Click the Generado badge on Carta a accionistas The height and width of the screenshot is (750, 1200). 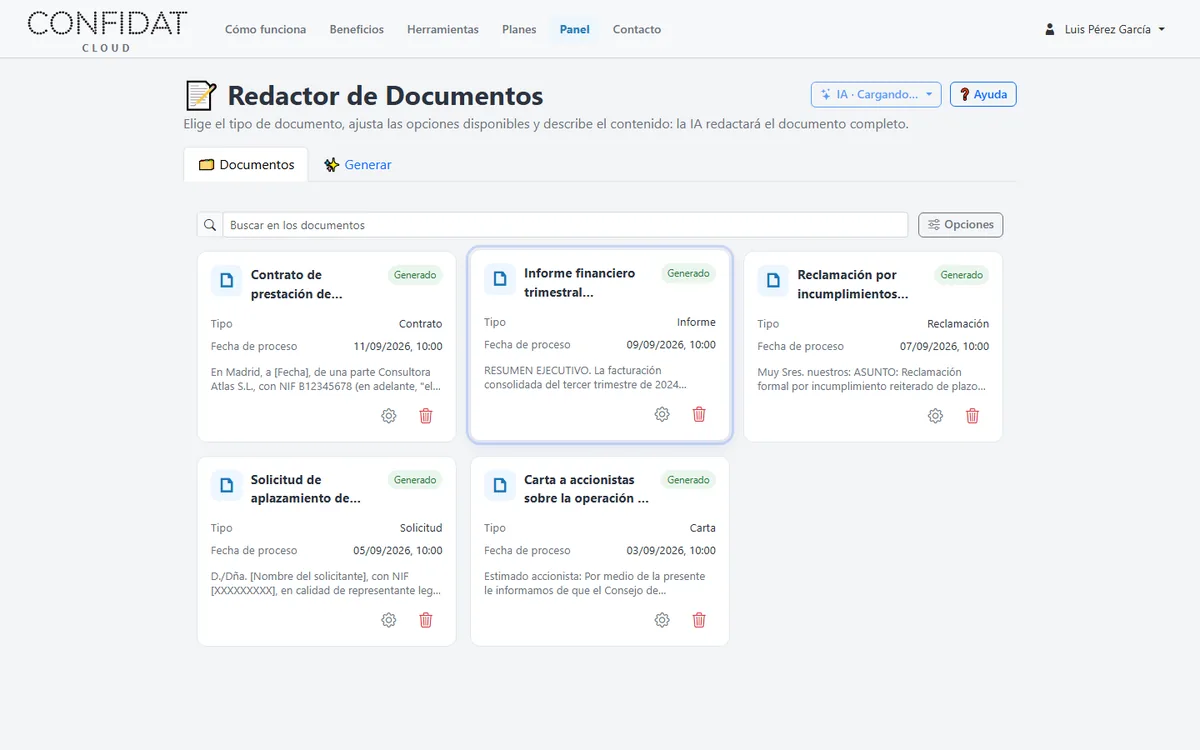(688, 480)
